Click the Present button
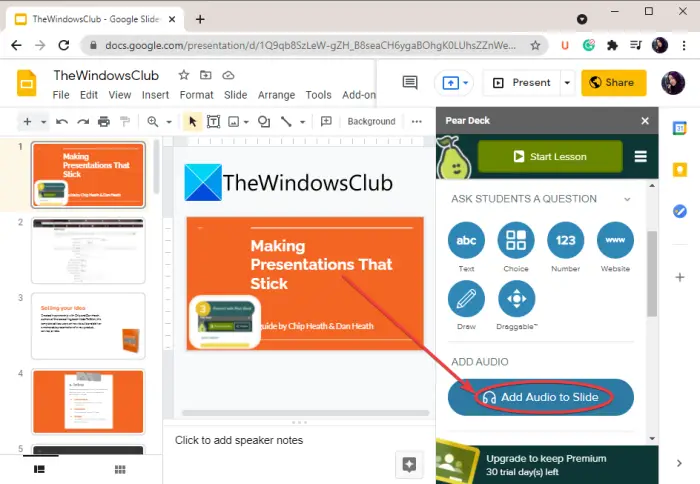The width and height of the screenshot is (700, 484). [x=522, y=83]
